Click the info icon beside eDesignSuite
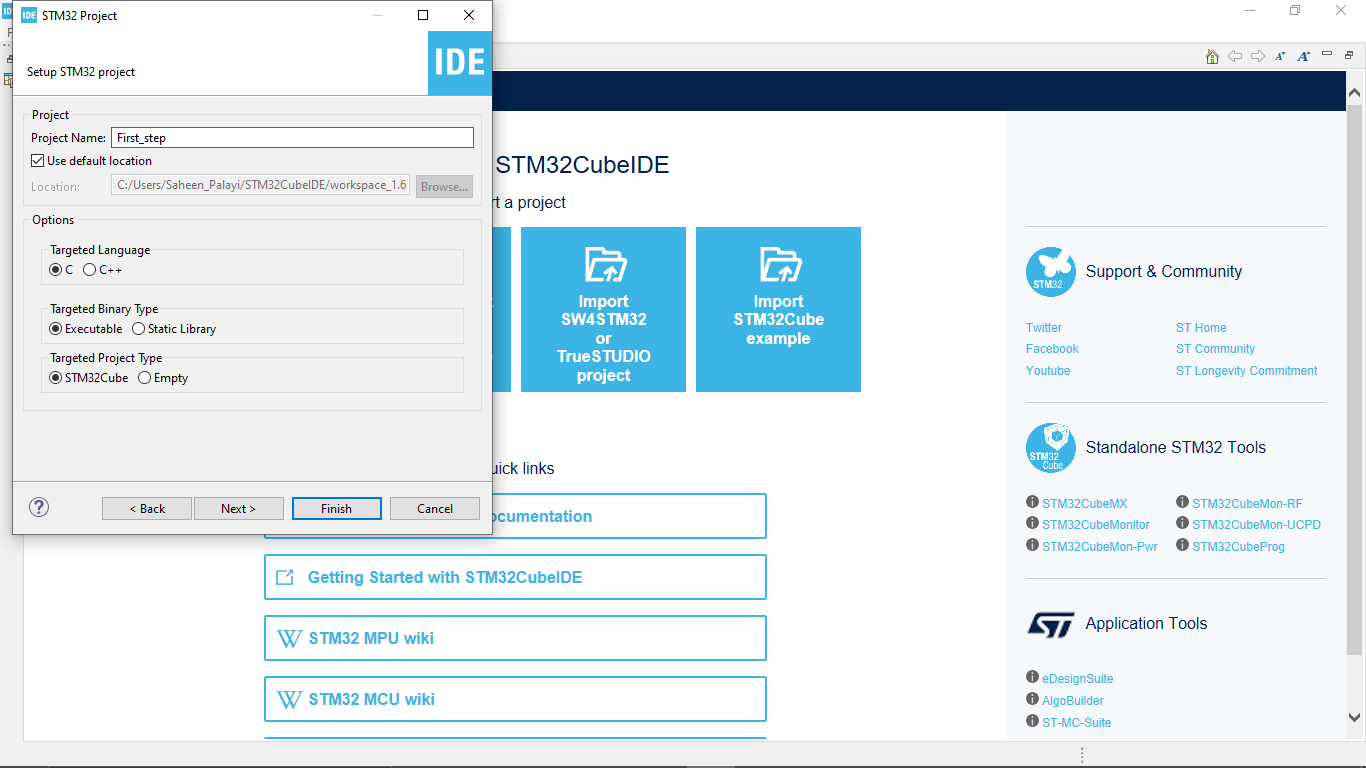The height and width of the screenshot is (768, 1366). point(1032,677)
